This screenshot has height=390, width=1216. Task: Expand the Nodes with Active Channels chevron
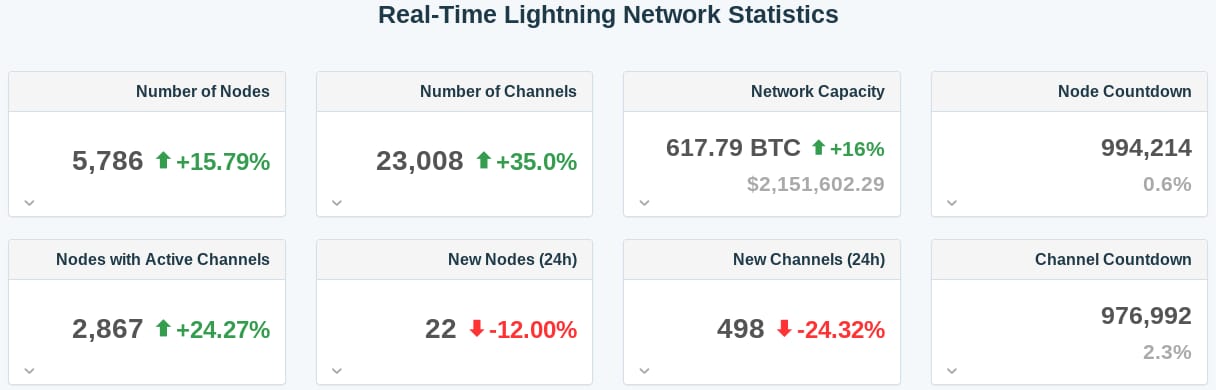pos(30,371)
